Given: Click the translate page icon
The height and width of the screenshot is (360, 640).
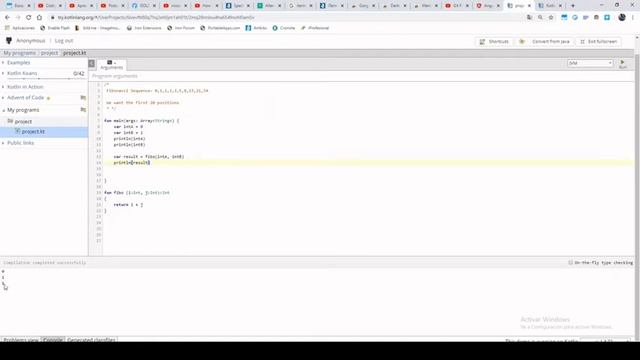Looking at the screenshot, I should pyautogui.click(x=529, y=18).
